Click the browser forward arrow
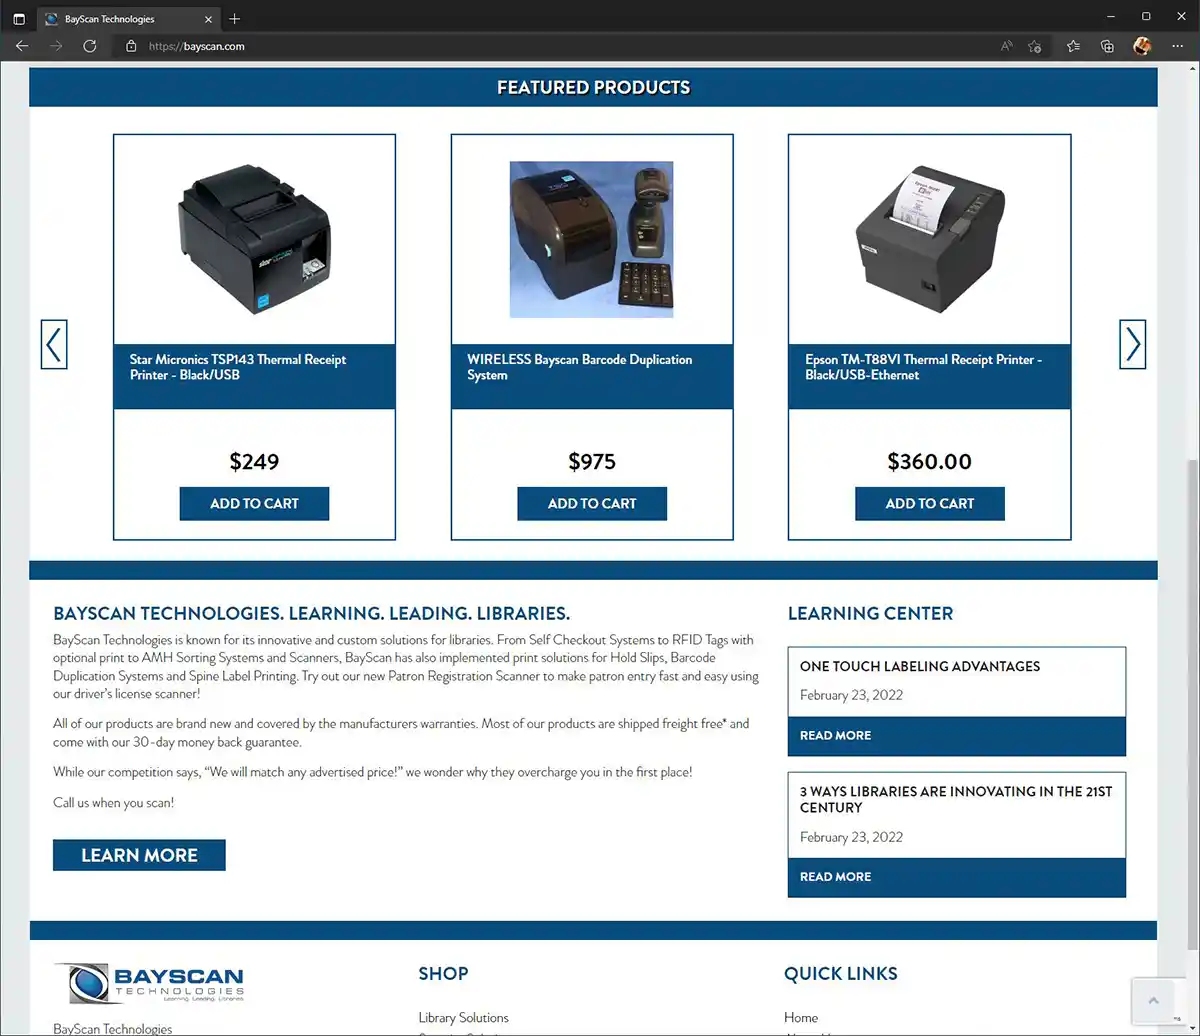The width and height of the screenshot is (1200, 1036). (x=56, y=46)
